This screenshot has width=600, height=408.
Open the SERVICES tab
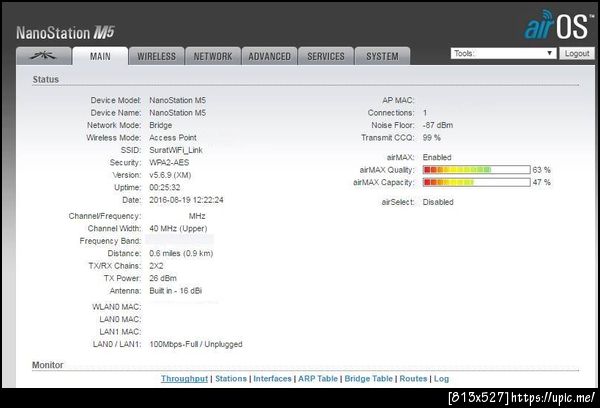[326, 56]
